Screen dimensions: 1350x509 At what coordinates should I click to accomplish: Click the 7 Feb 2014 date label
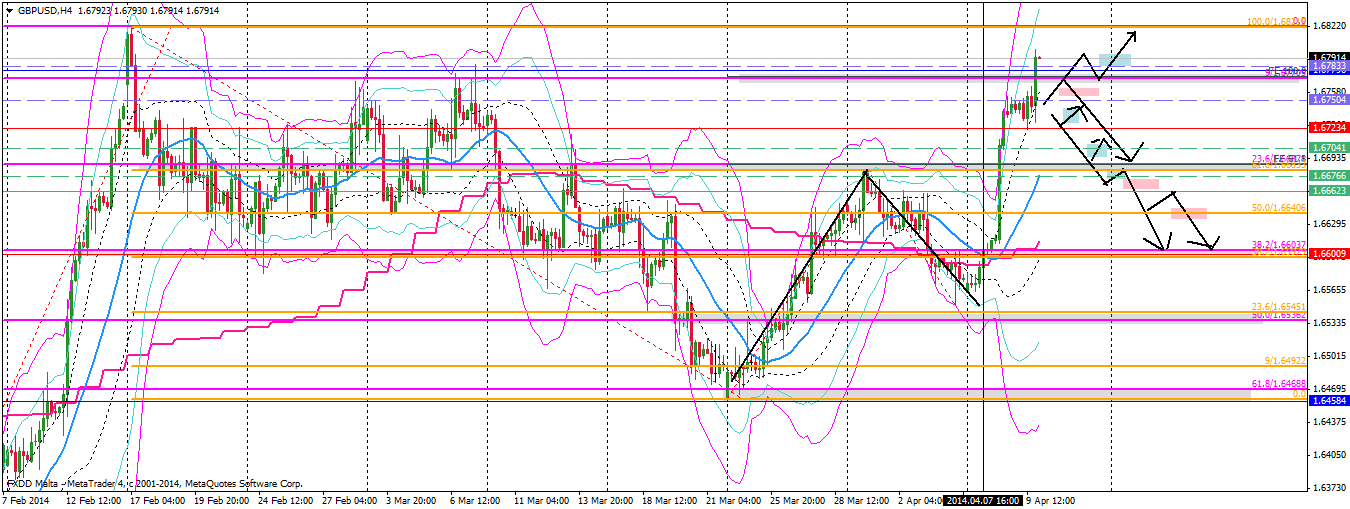pos(26,500)
